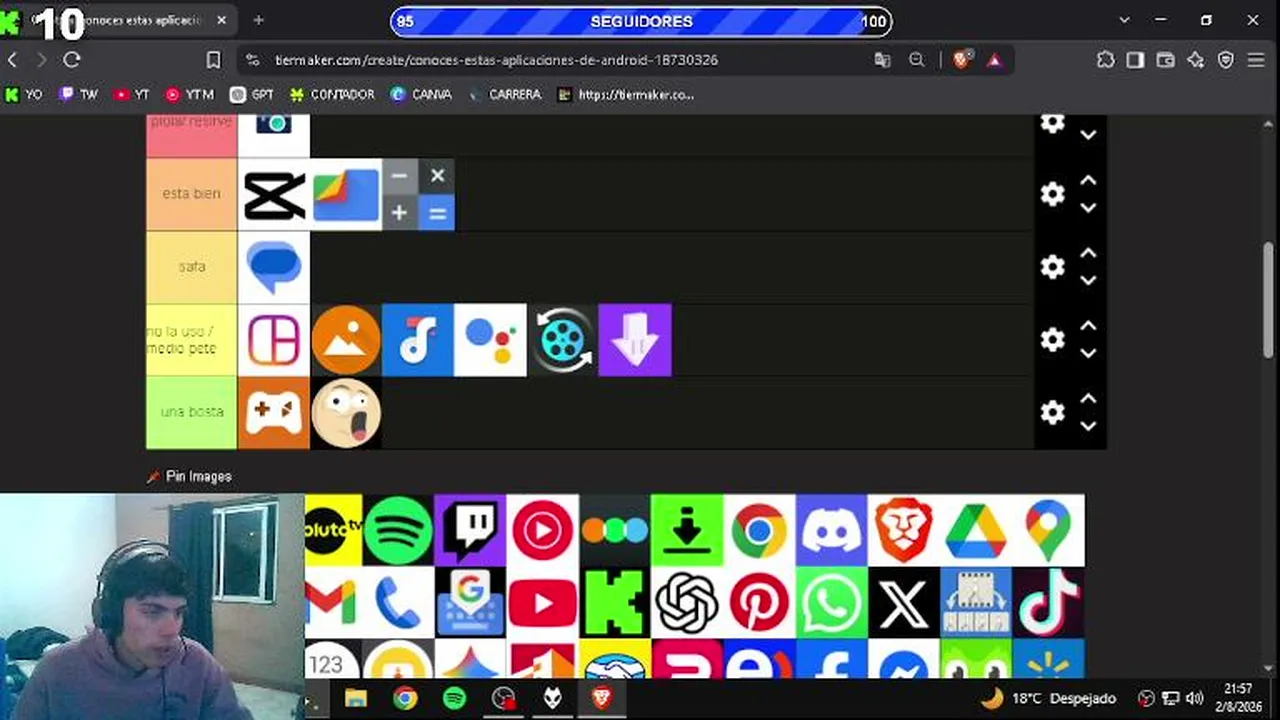Click the blue music note app icon
Screen dimensions: 1280x720
tap(418, 340)
